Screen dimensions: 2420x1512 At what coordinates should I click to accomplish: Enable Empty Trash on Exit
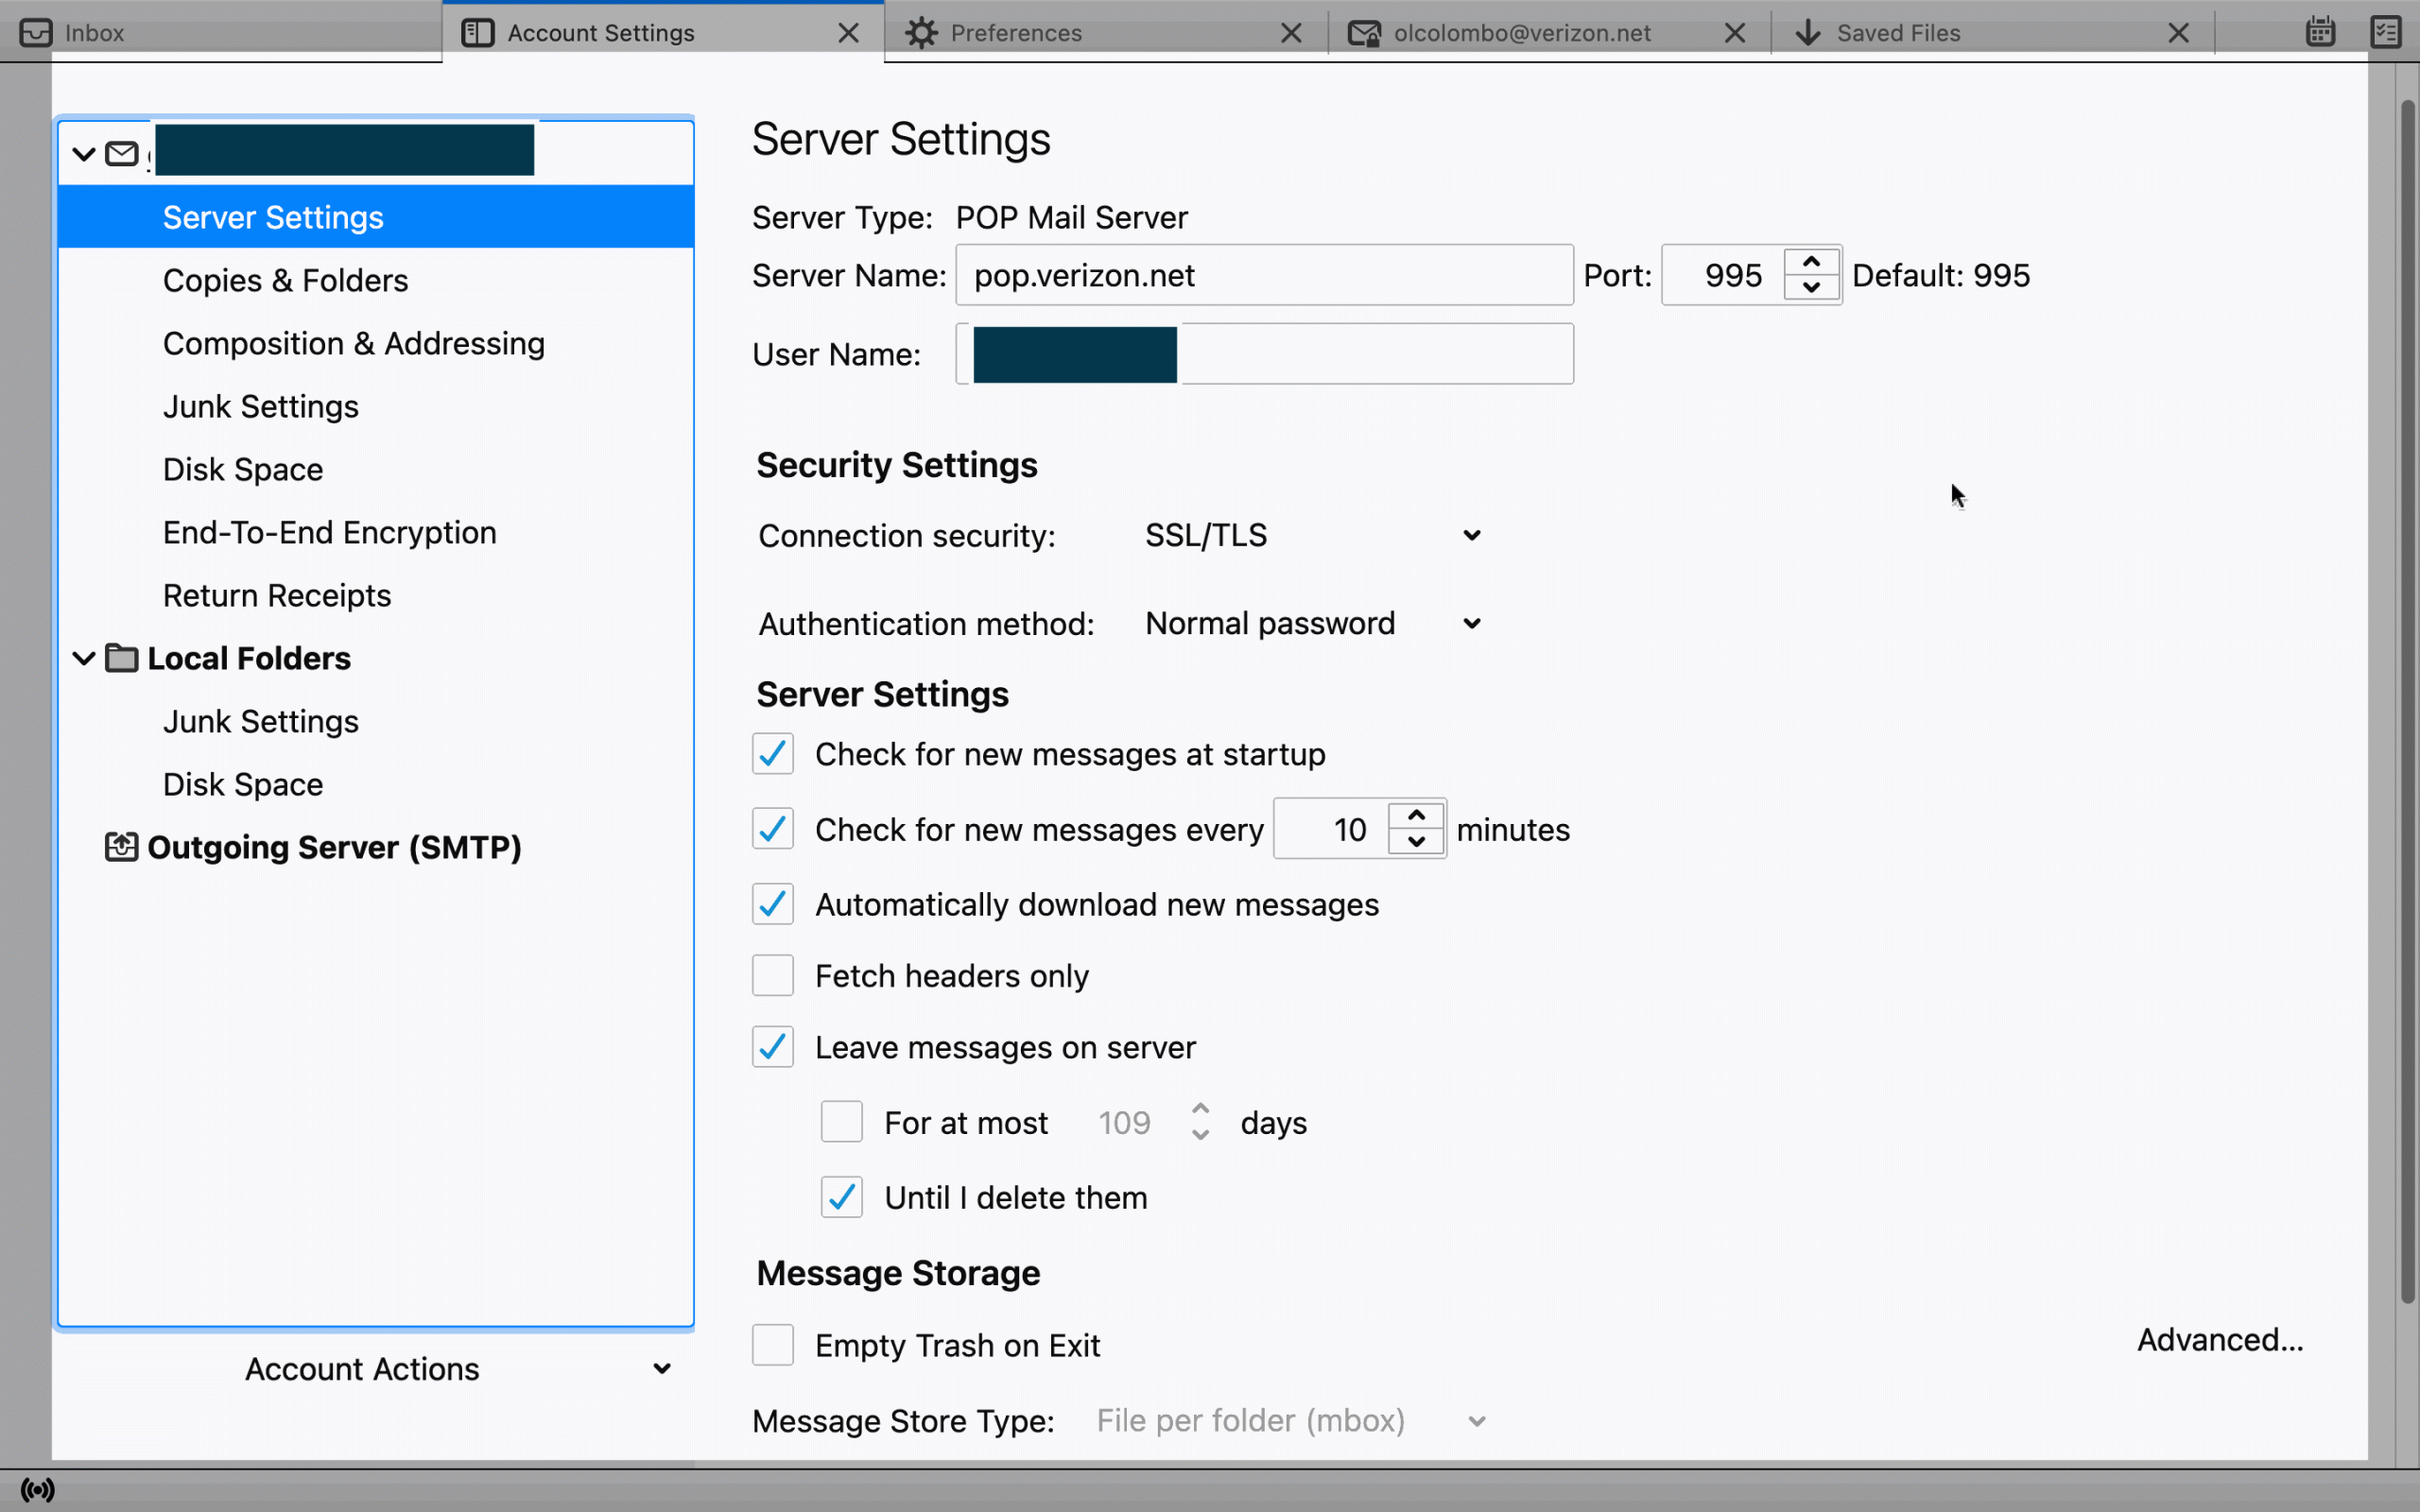tap(772, 1345)
